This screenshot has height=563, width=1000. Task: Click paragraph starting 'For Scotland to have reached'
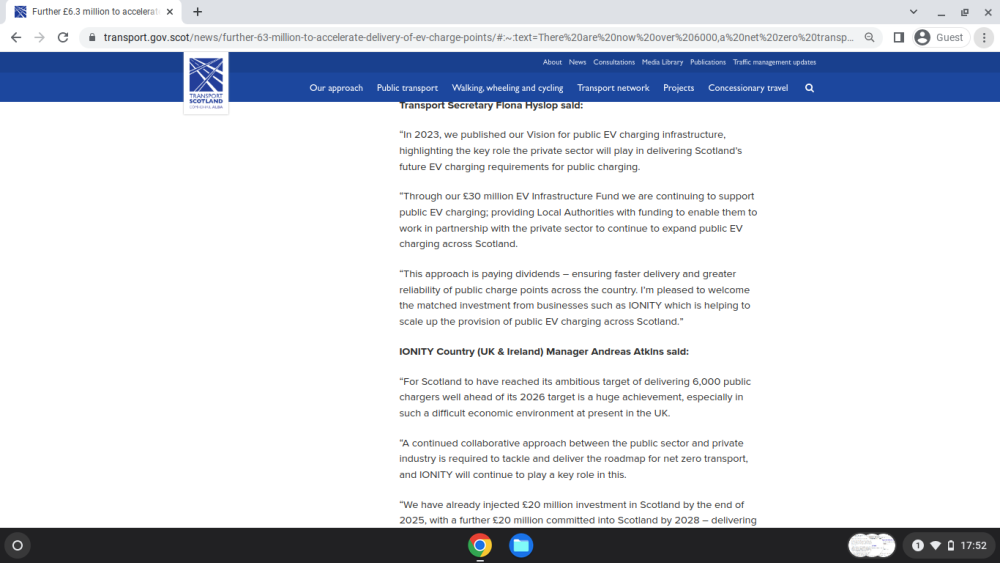575,397
